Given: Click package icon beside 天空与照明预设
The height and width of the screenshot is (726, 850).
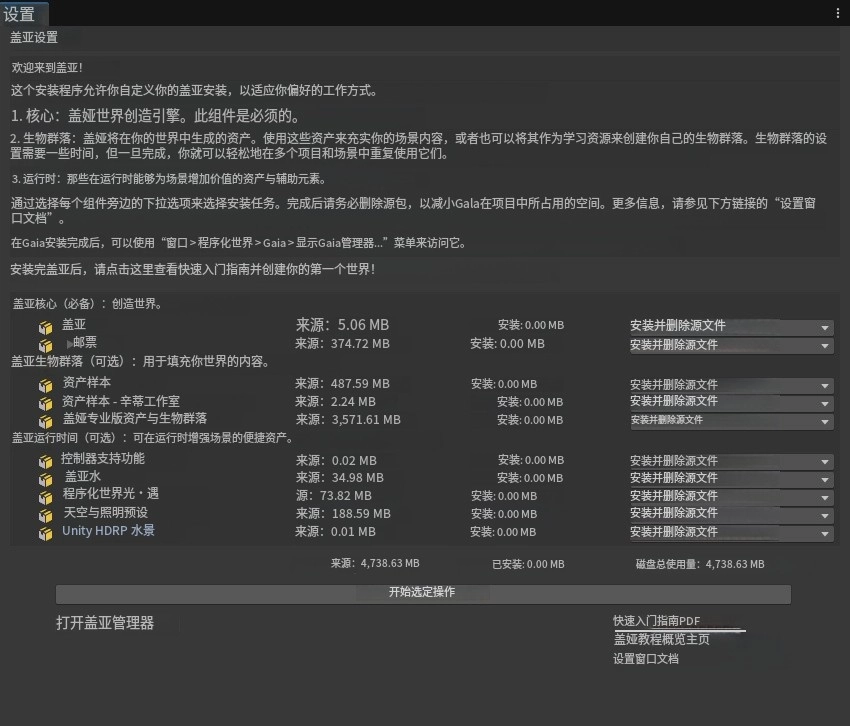Looking at the screenshot, I should [46, 515].
